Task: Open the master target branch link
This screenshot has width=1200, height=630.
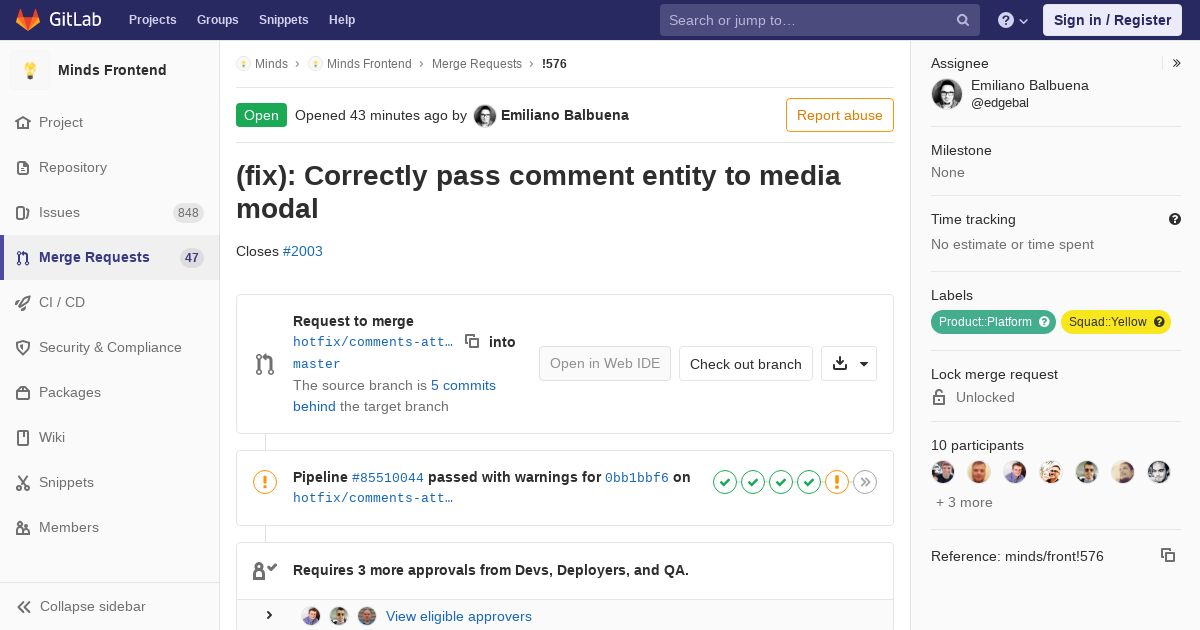Action: [x=317, y=364]
